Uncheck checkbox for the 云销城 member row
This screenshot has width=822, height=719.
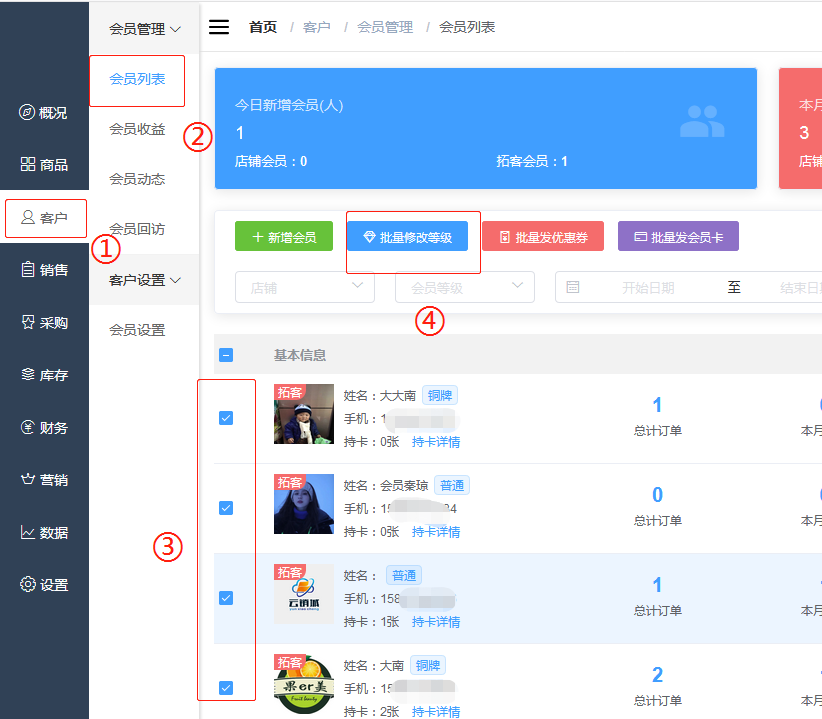pos(226,598)
